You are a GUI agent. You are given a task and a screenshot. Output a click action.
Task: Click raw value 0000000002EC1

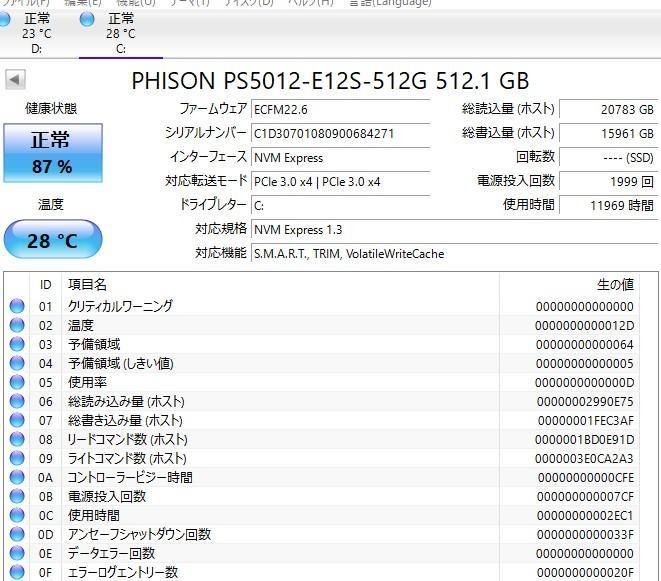585,515
